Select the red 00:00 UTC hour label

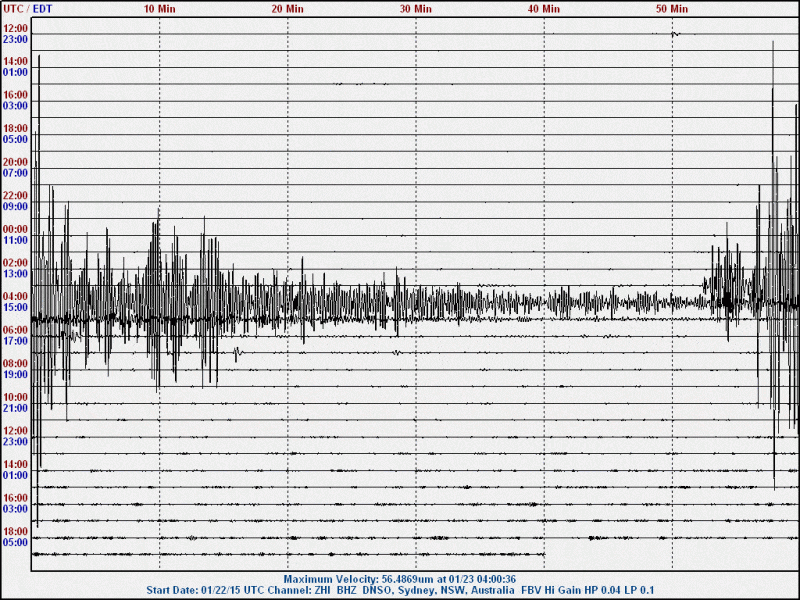coord(16,229)
